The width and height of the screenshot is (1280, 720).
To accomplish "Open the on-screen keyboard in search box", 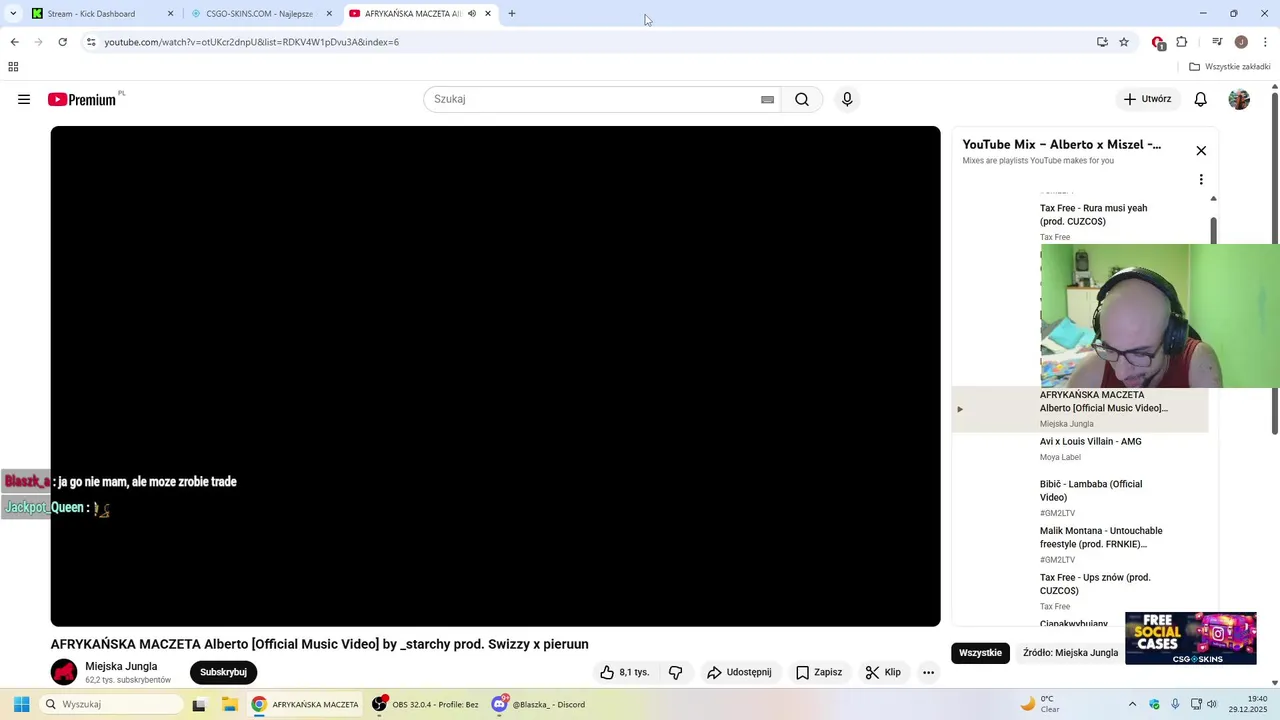I will coord(767,99).
